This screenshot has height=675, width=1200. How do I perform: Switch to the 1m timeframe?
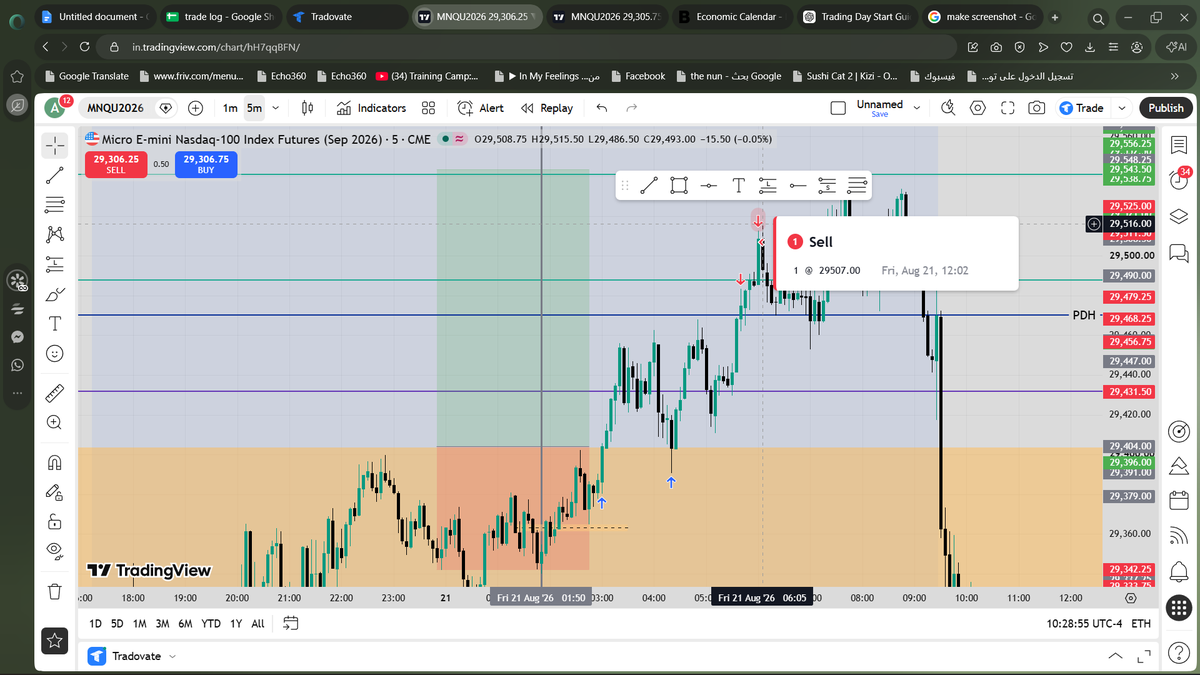pyautogui.click(x=230, y=108)
